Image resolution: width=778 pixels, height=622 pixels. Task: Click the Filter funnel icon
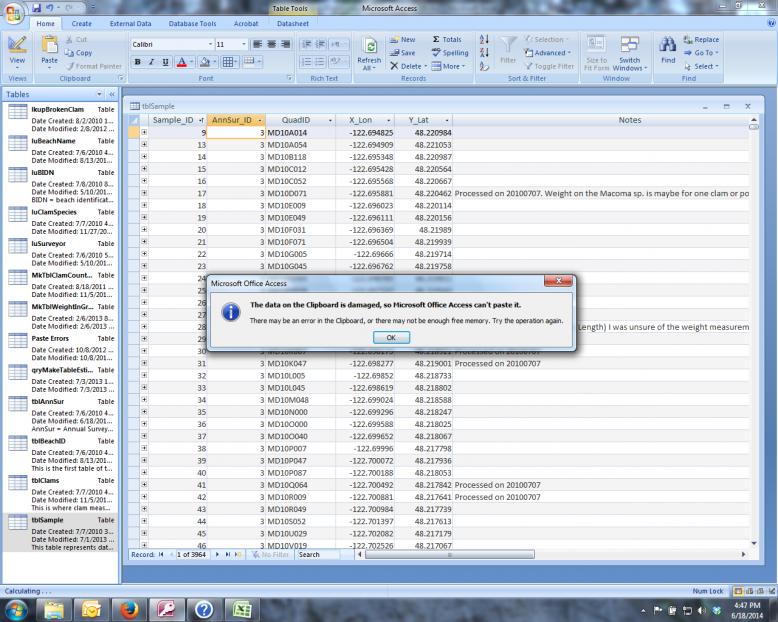(x=508, y=45)
